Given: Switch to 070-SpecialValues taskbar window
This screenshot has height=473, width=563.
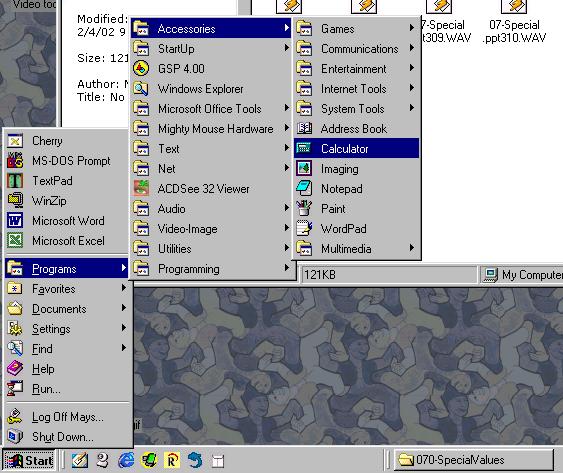Looking at the screenshot, I should click(x=474, y=460).
